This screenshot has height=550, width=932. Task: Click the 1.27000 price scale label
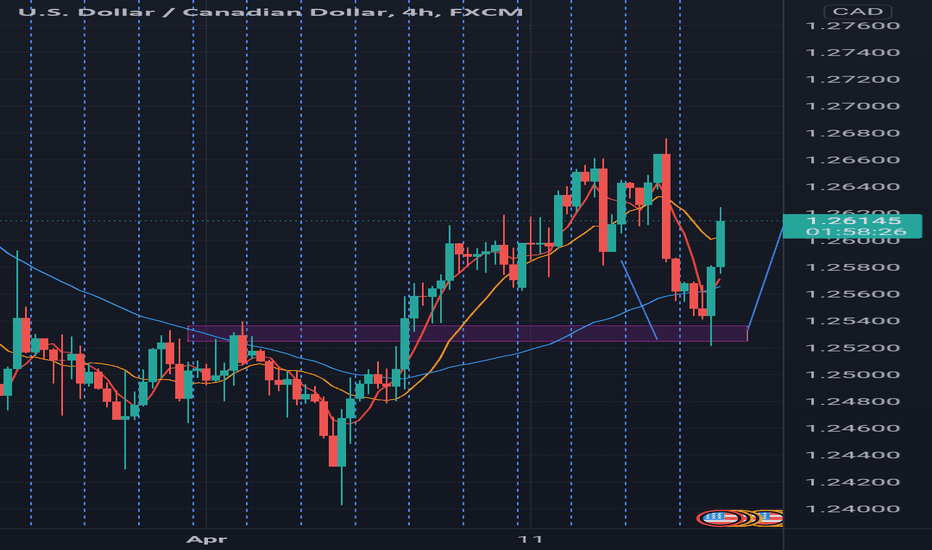click(x=852, y=106)
